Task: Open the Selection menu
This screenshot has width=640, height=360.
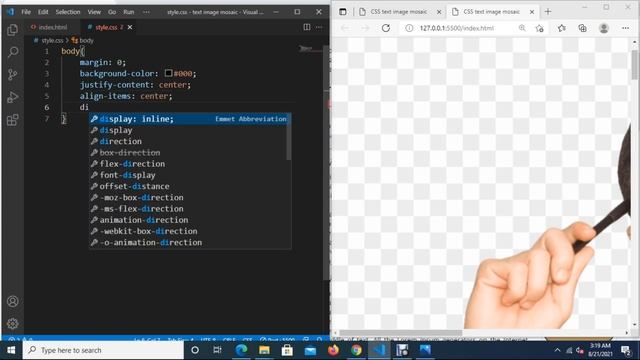Action: [68, 12]
